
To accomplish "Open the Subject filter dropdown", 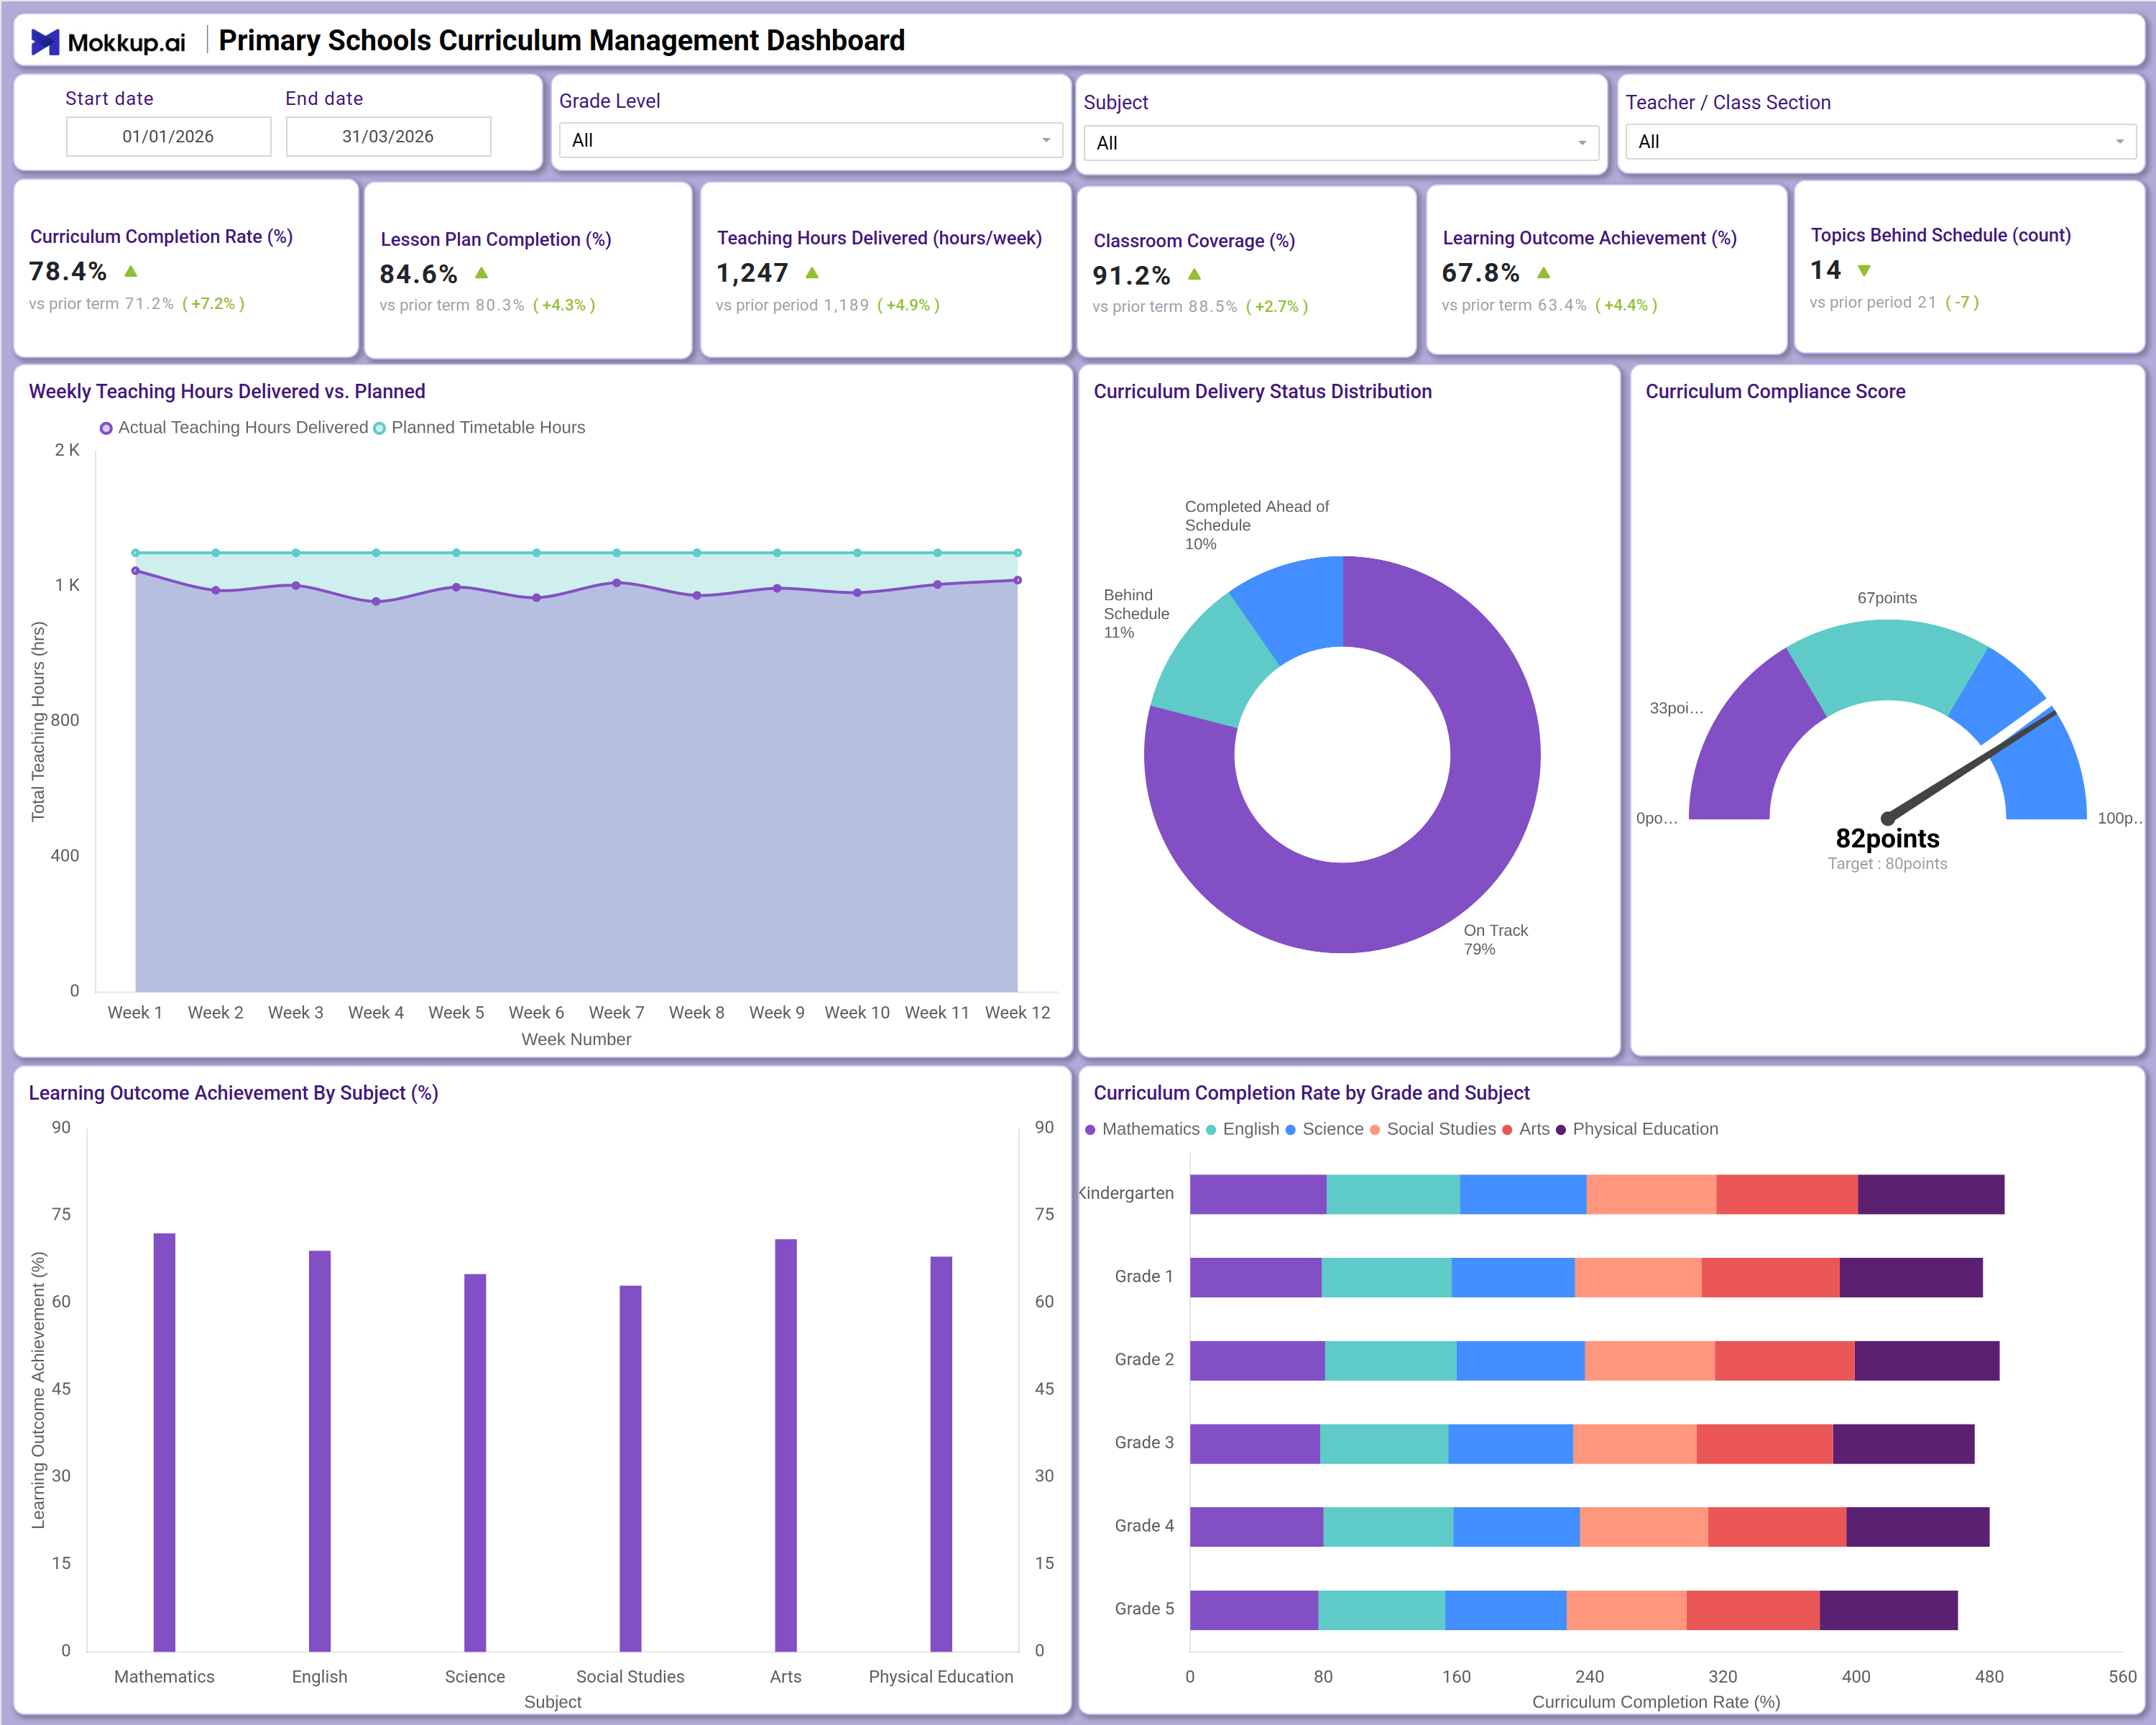I will 1340,143.
